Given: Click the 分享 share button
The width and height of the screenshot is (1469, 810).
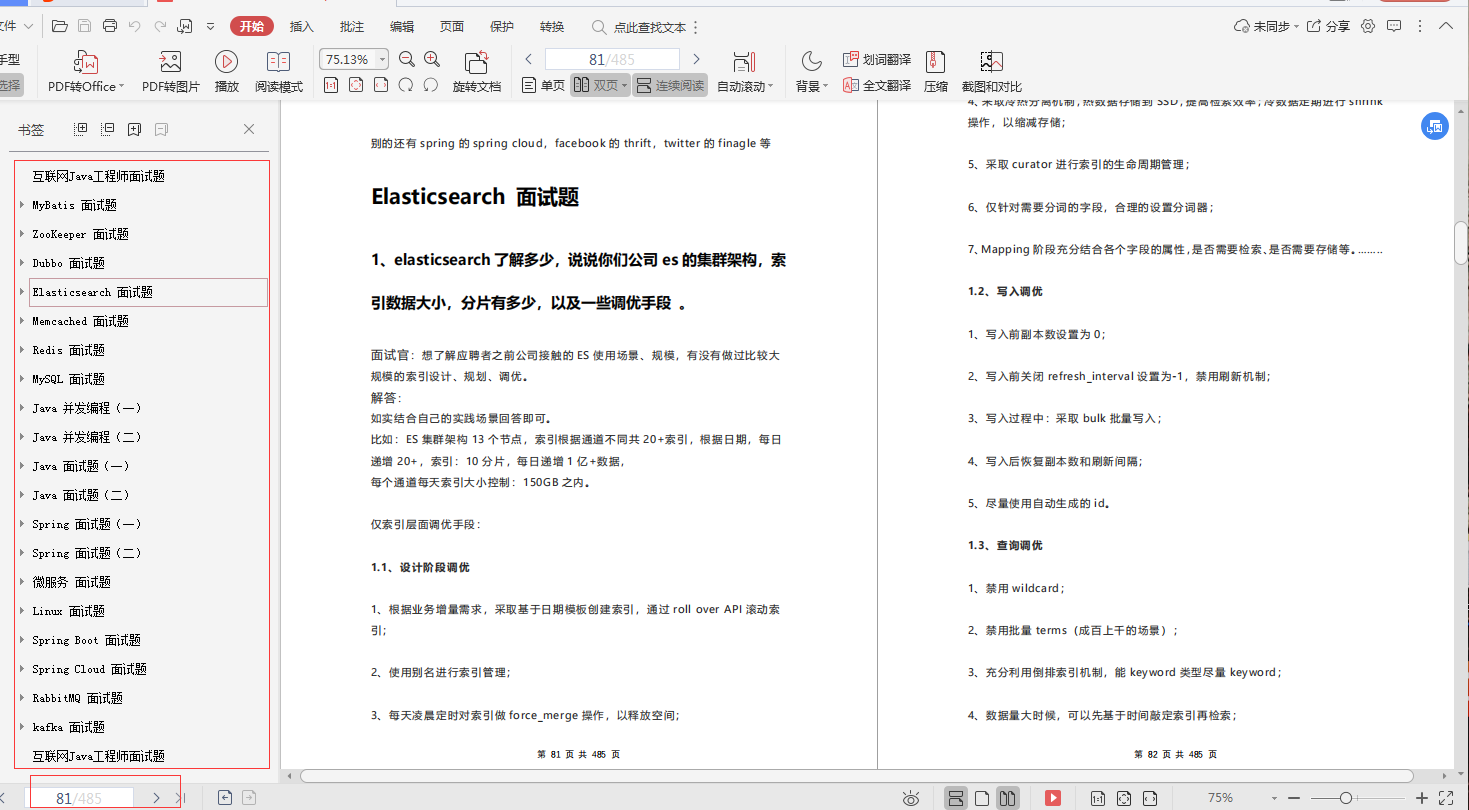Looking at the screenshot, I should click(x=1328, y=26).
